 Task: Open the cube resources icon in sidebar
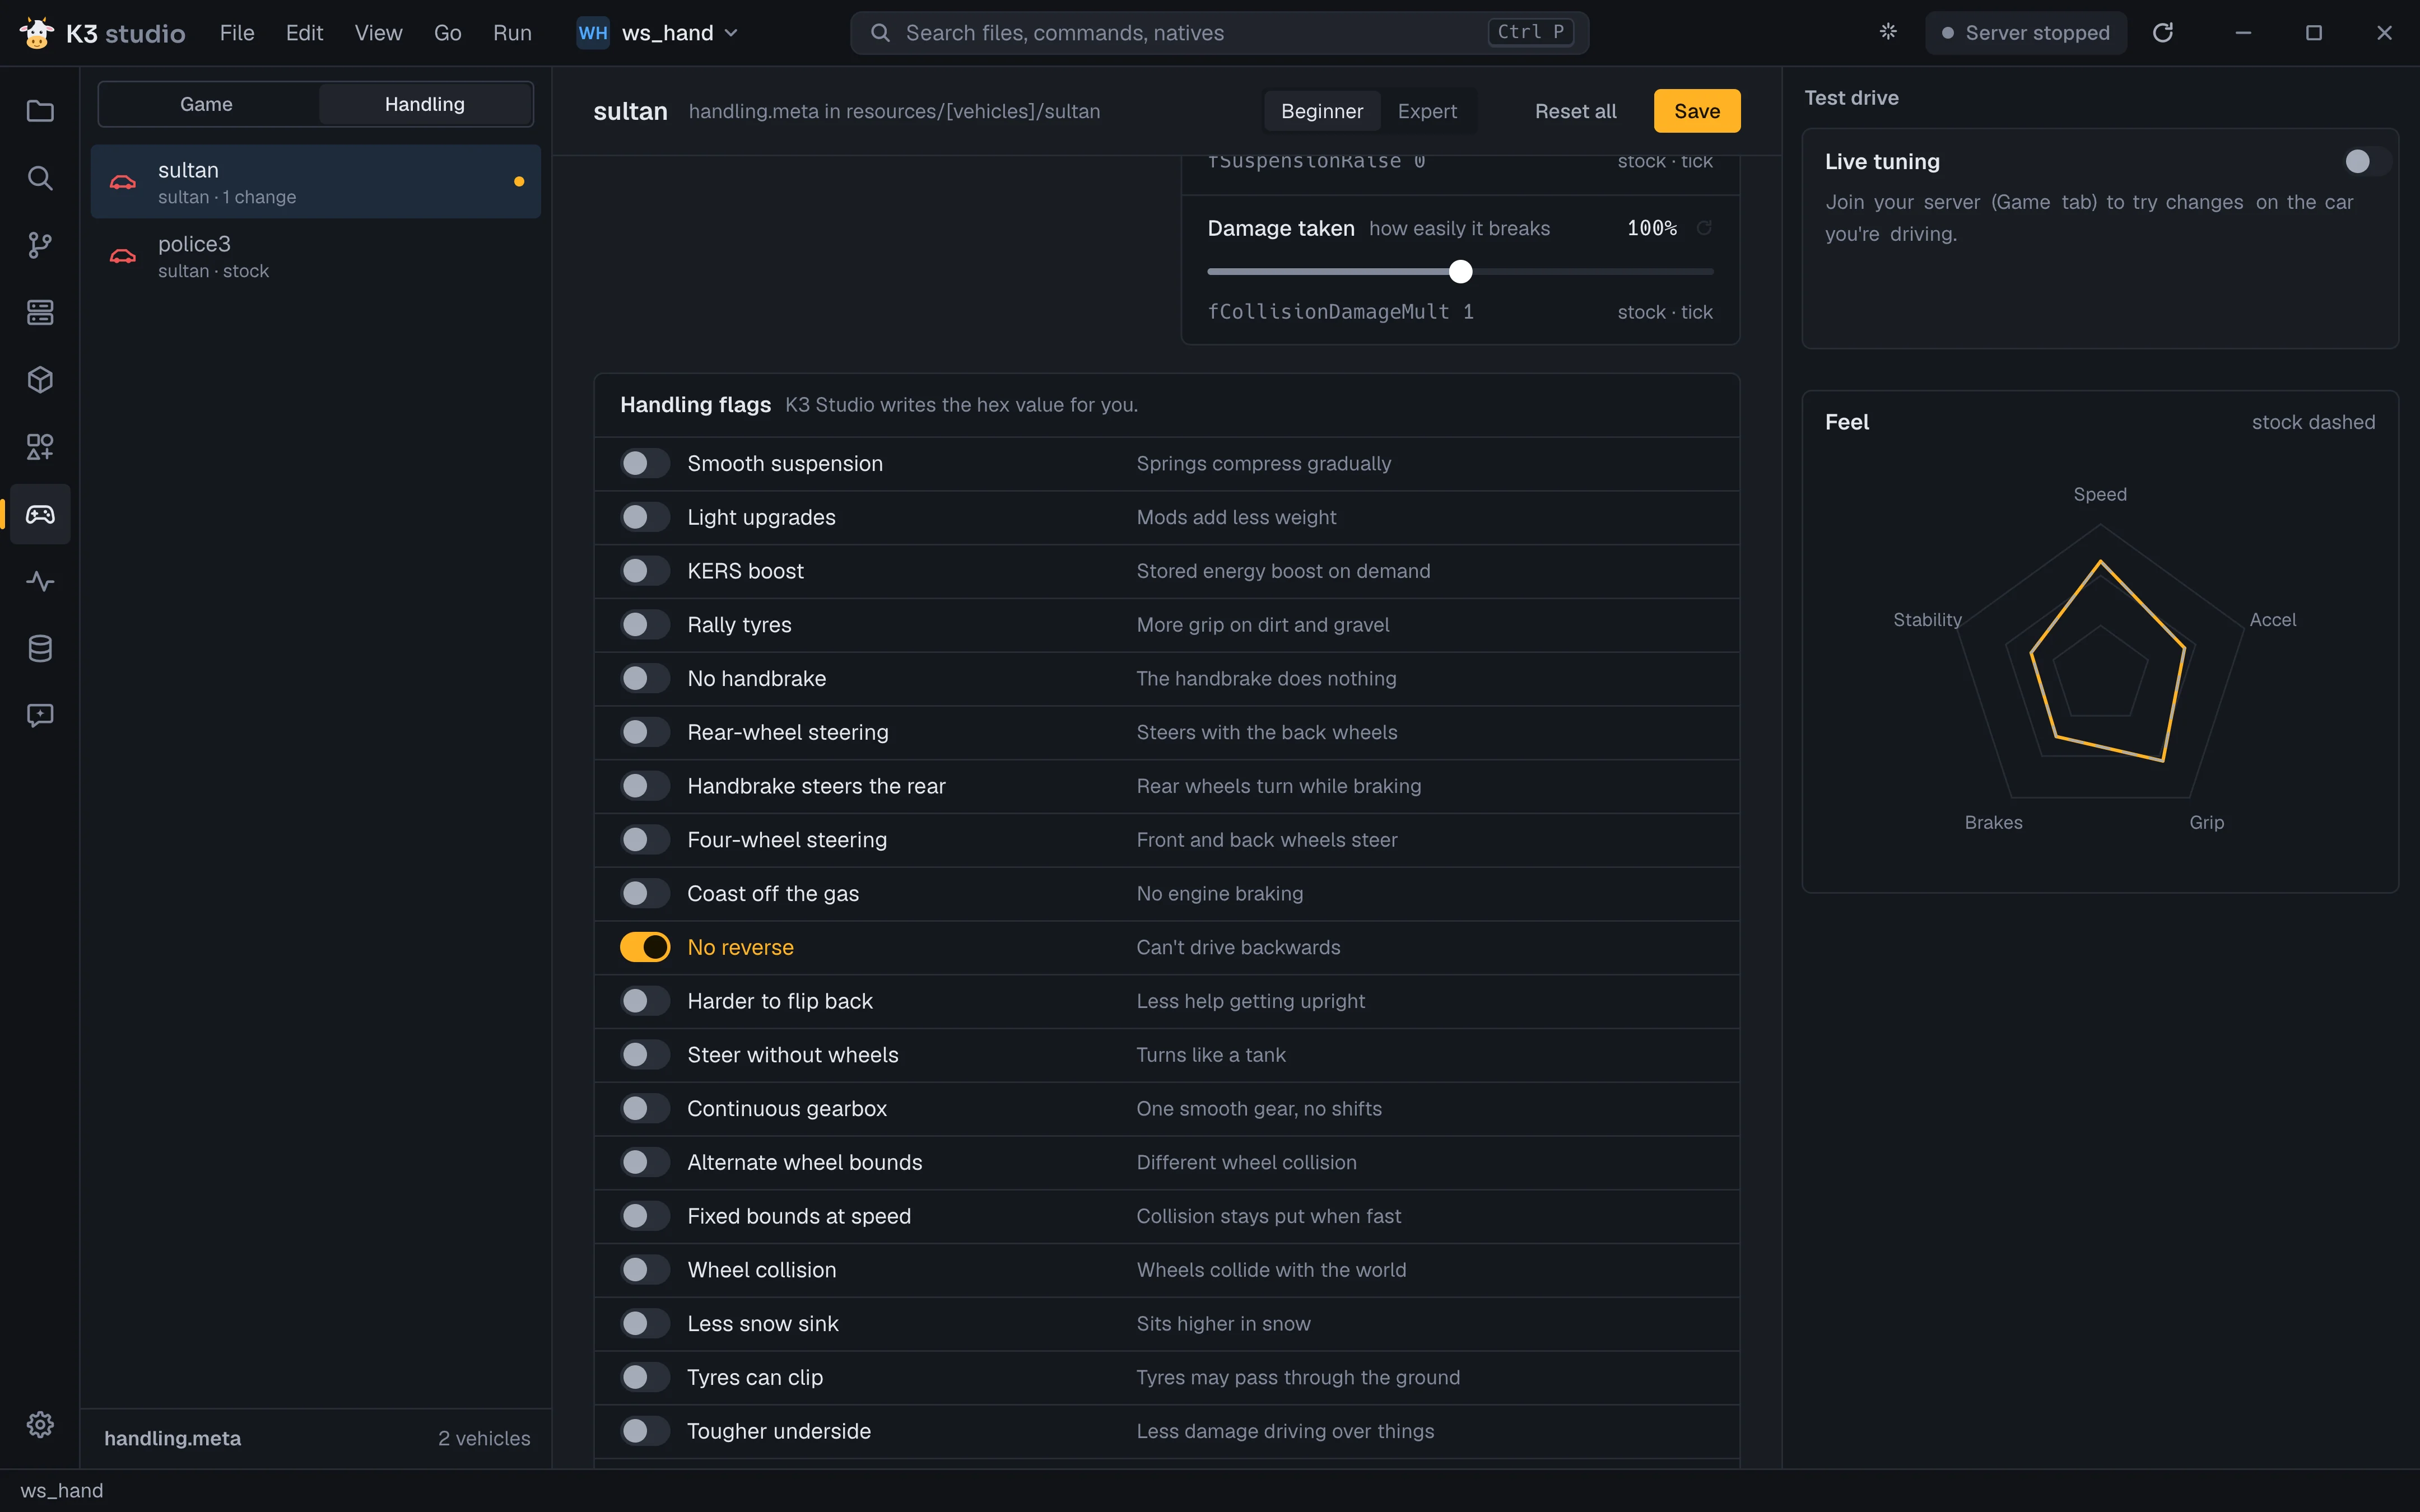point(40,380)
